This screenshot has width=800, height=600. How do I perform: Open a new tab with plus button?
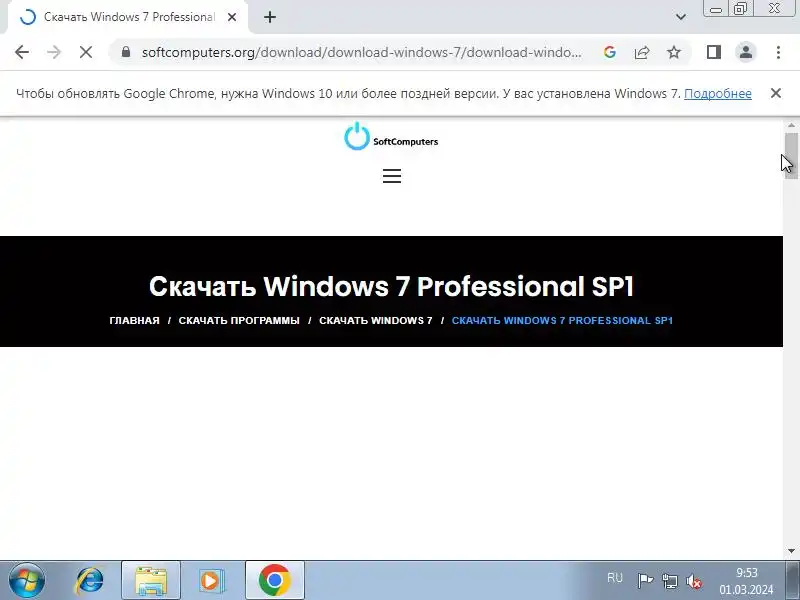270,17
